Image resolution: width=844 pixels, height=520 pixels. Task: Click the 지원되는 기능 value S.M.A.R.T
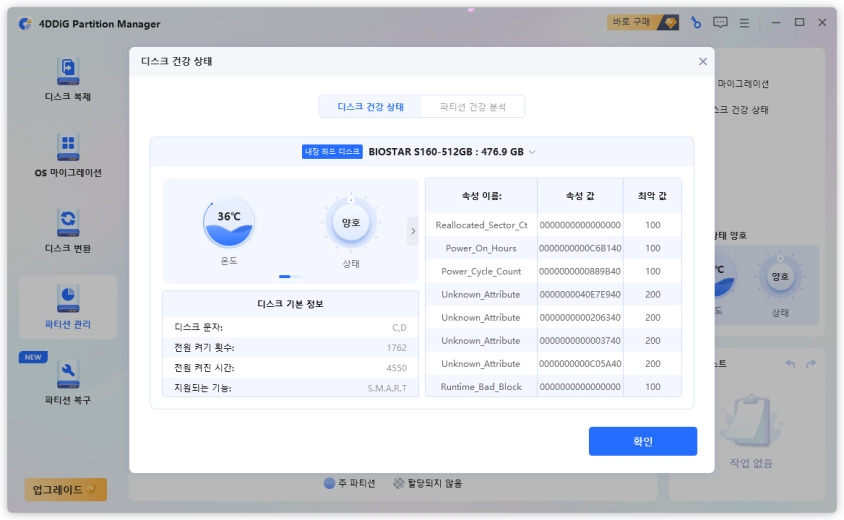tap(387, 388)
